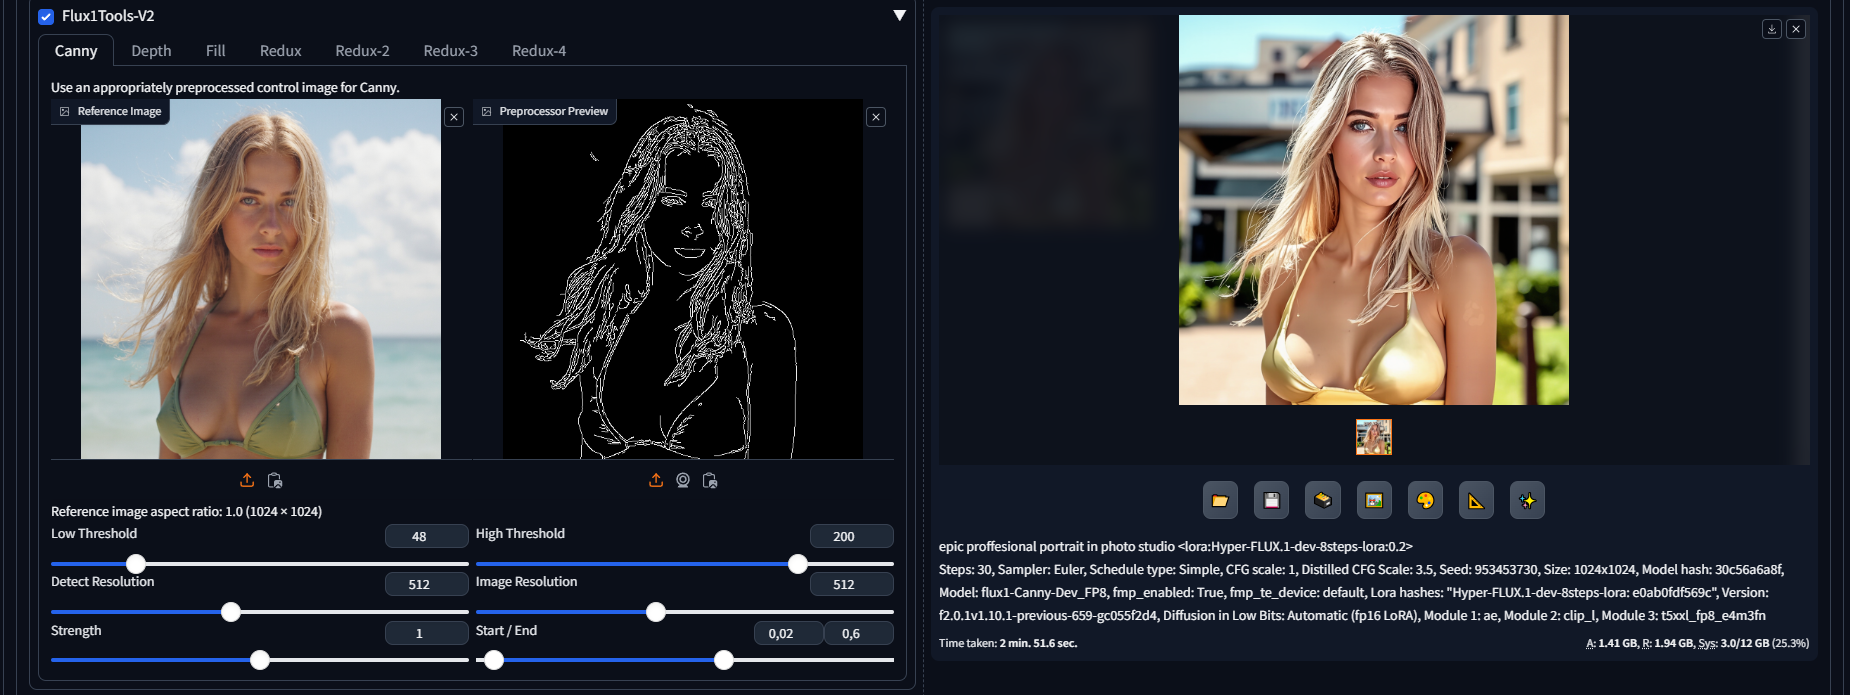Click the Low Threshold slider handle
This screenshot has width=1850, height=695.
click(136, 564)
